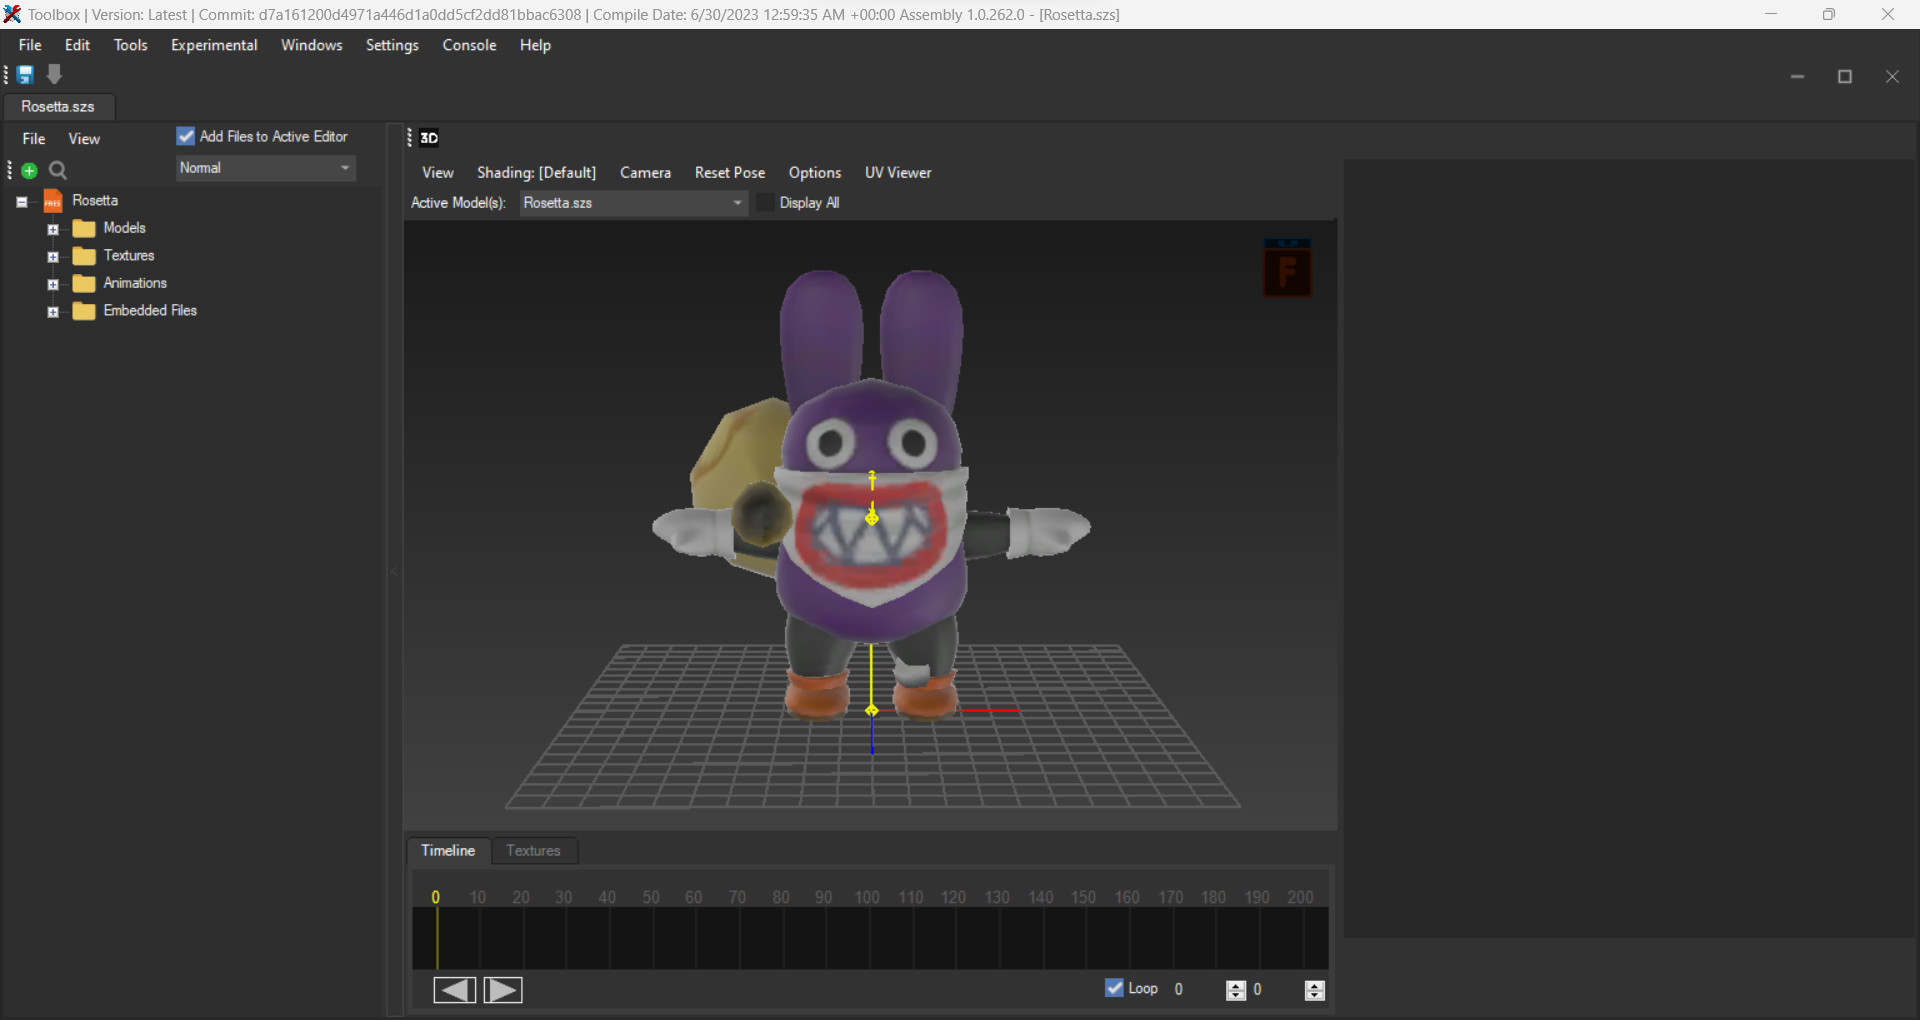Click the green add file icon
Viewport: 1920px width, 1020px height.
tap(30, 171)
